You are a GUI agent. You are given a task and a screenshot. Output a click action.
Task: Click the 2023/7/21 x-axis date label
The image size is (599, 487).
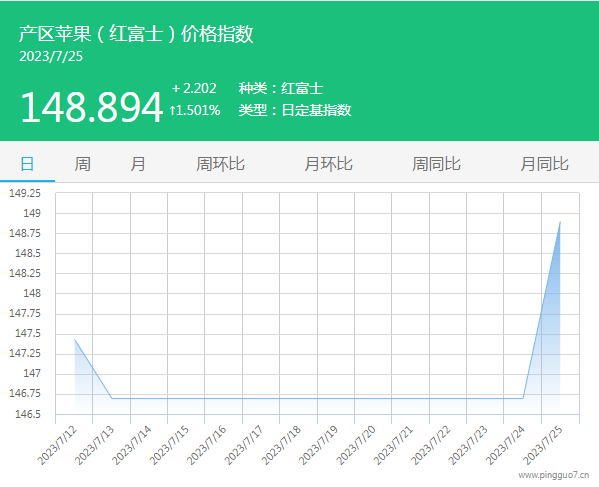tap(393, 445)
